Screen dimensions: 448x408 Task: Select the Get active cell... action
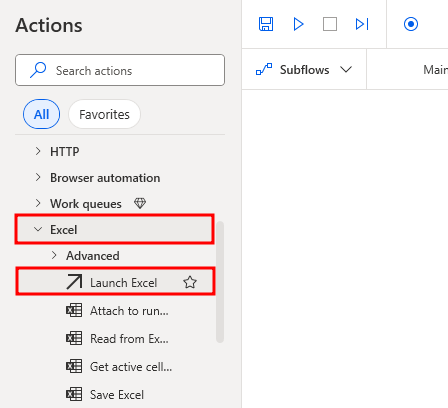pos(115,367)
